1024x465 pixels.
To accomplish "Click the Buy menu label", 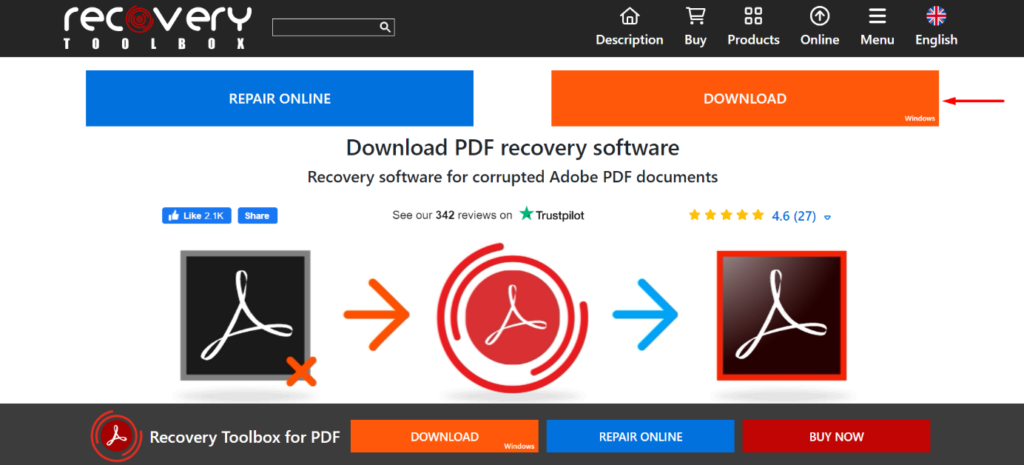I will pyautogui.click(x=696, y=40).
